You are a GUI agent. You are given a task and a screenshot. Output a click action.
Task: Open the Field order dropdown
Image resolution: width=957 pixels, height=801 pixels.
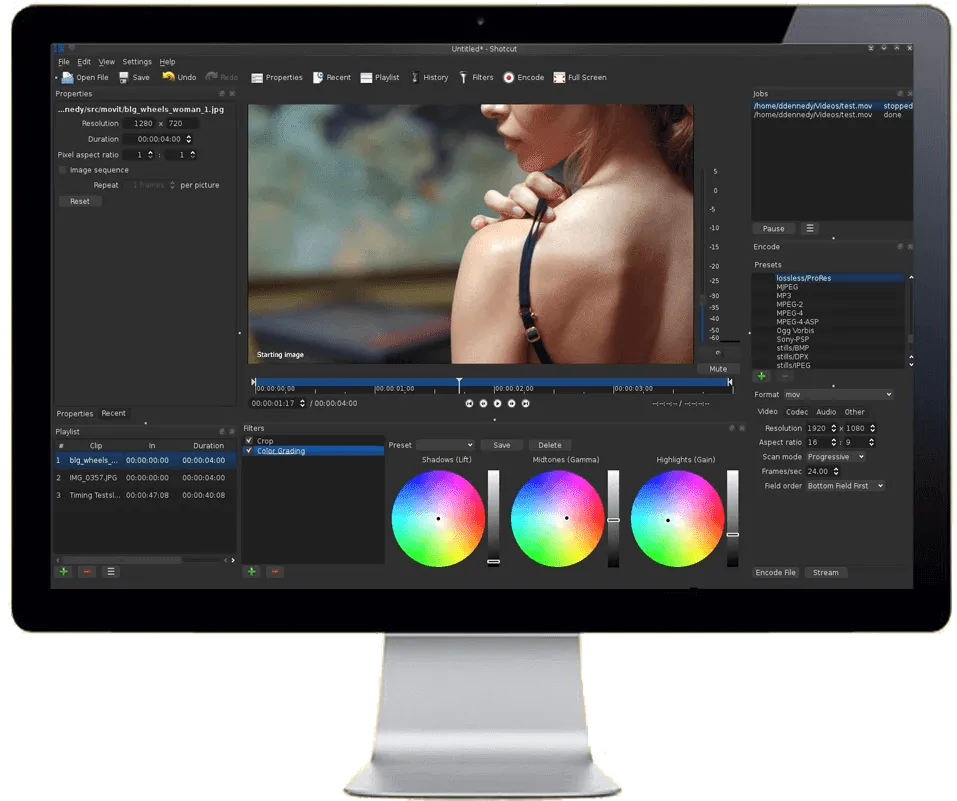click(845, 485)
